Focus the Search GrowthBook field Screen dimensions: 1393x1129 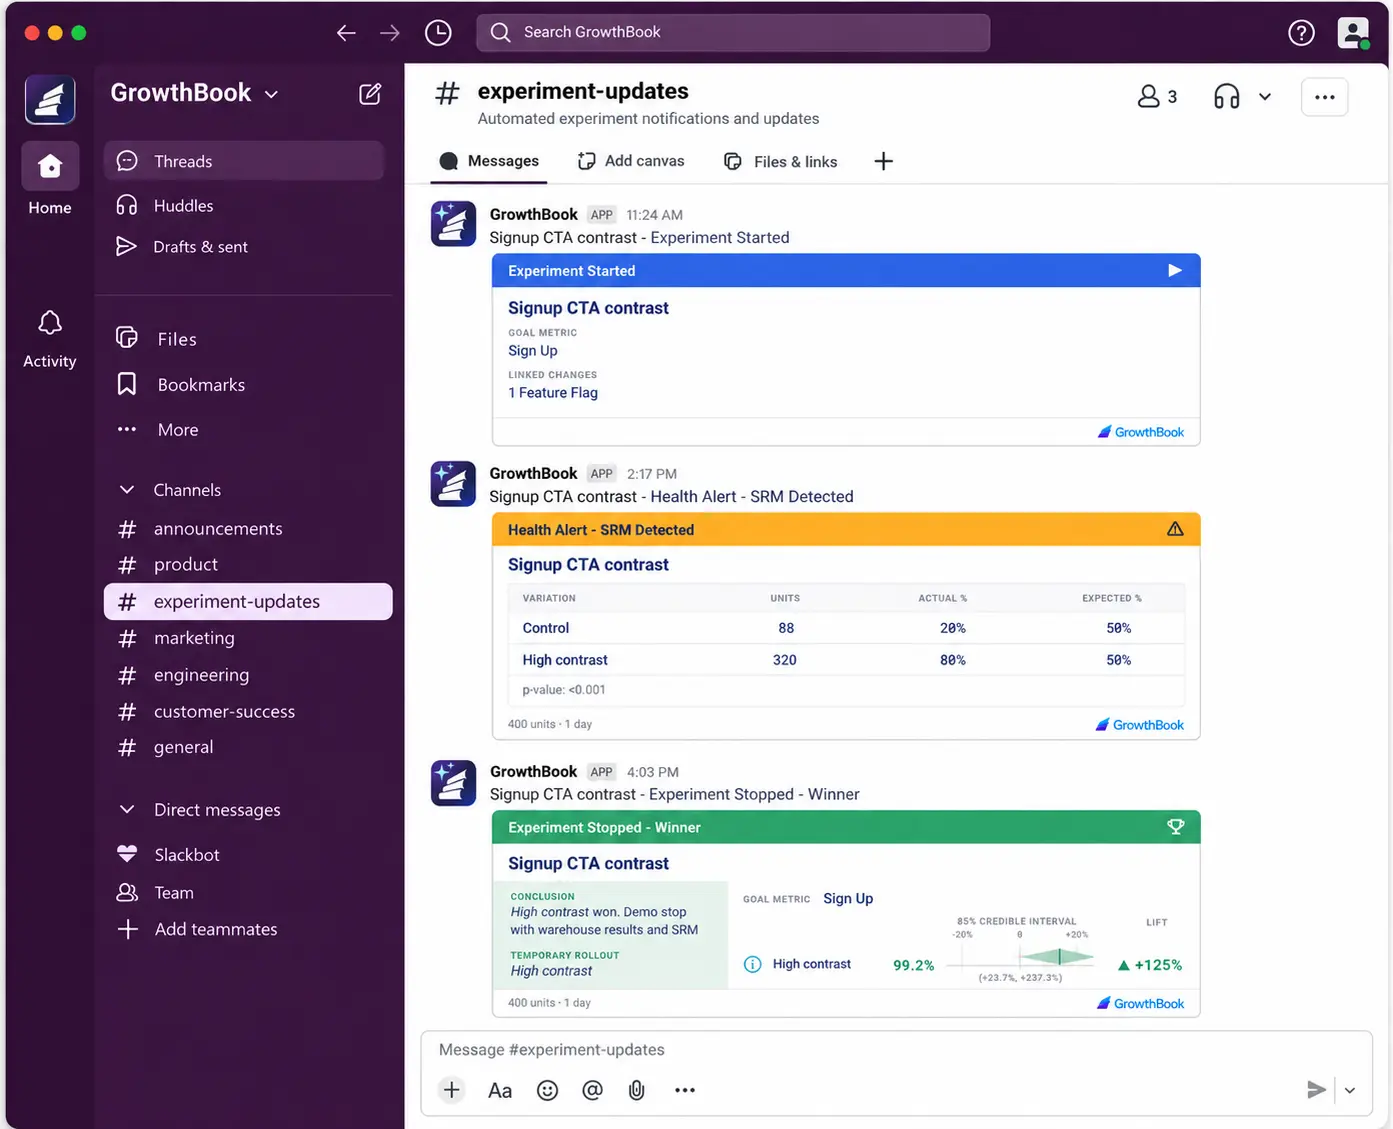(733, 33)
